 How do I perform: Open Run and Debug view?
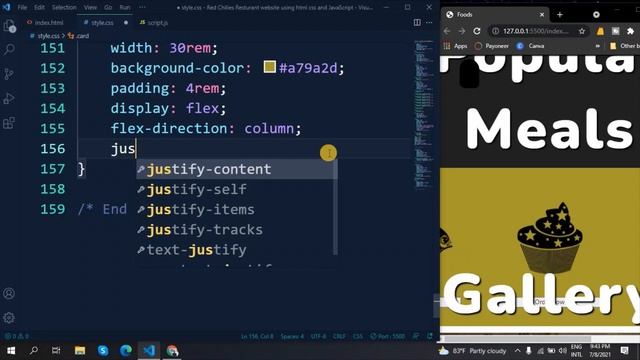click(x=9, y=98)
